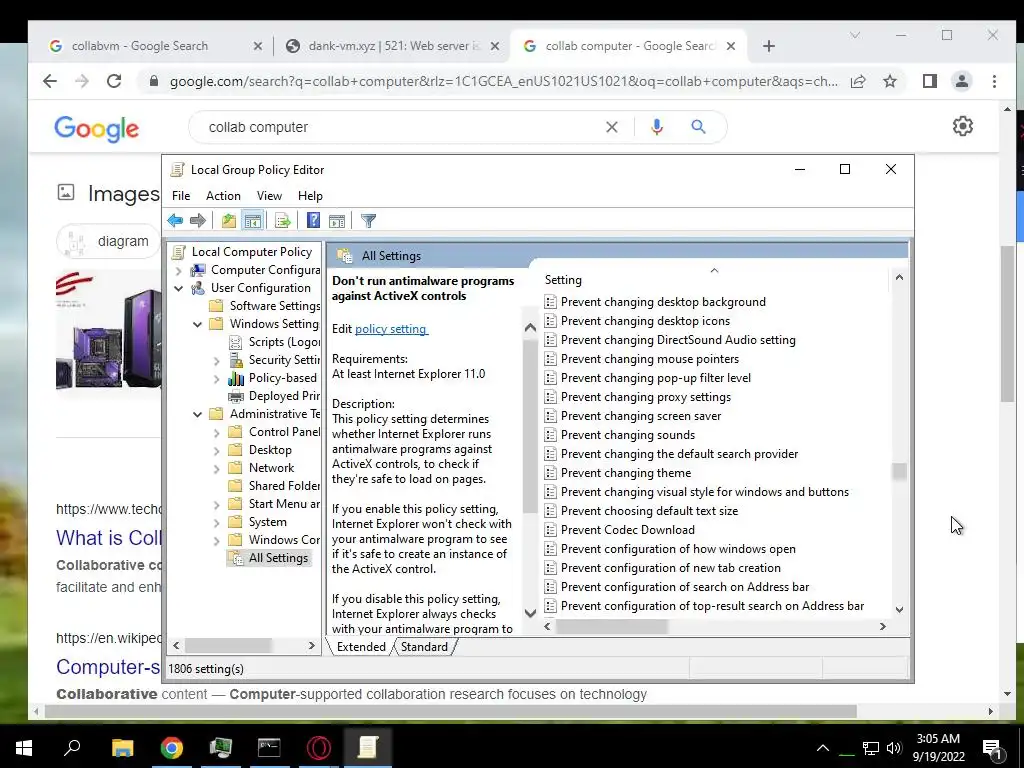Reload the Chrome page
1024x768 pixels.
tap(114, 81)
